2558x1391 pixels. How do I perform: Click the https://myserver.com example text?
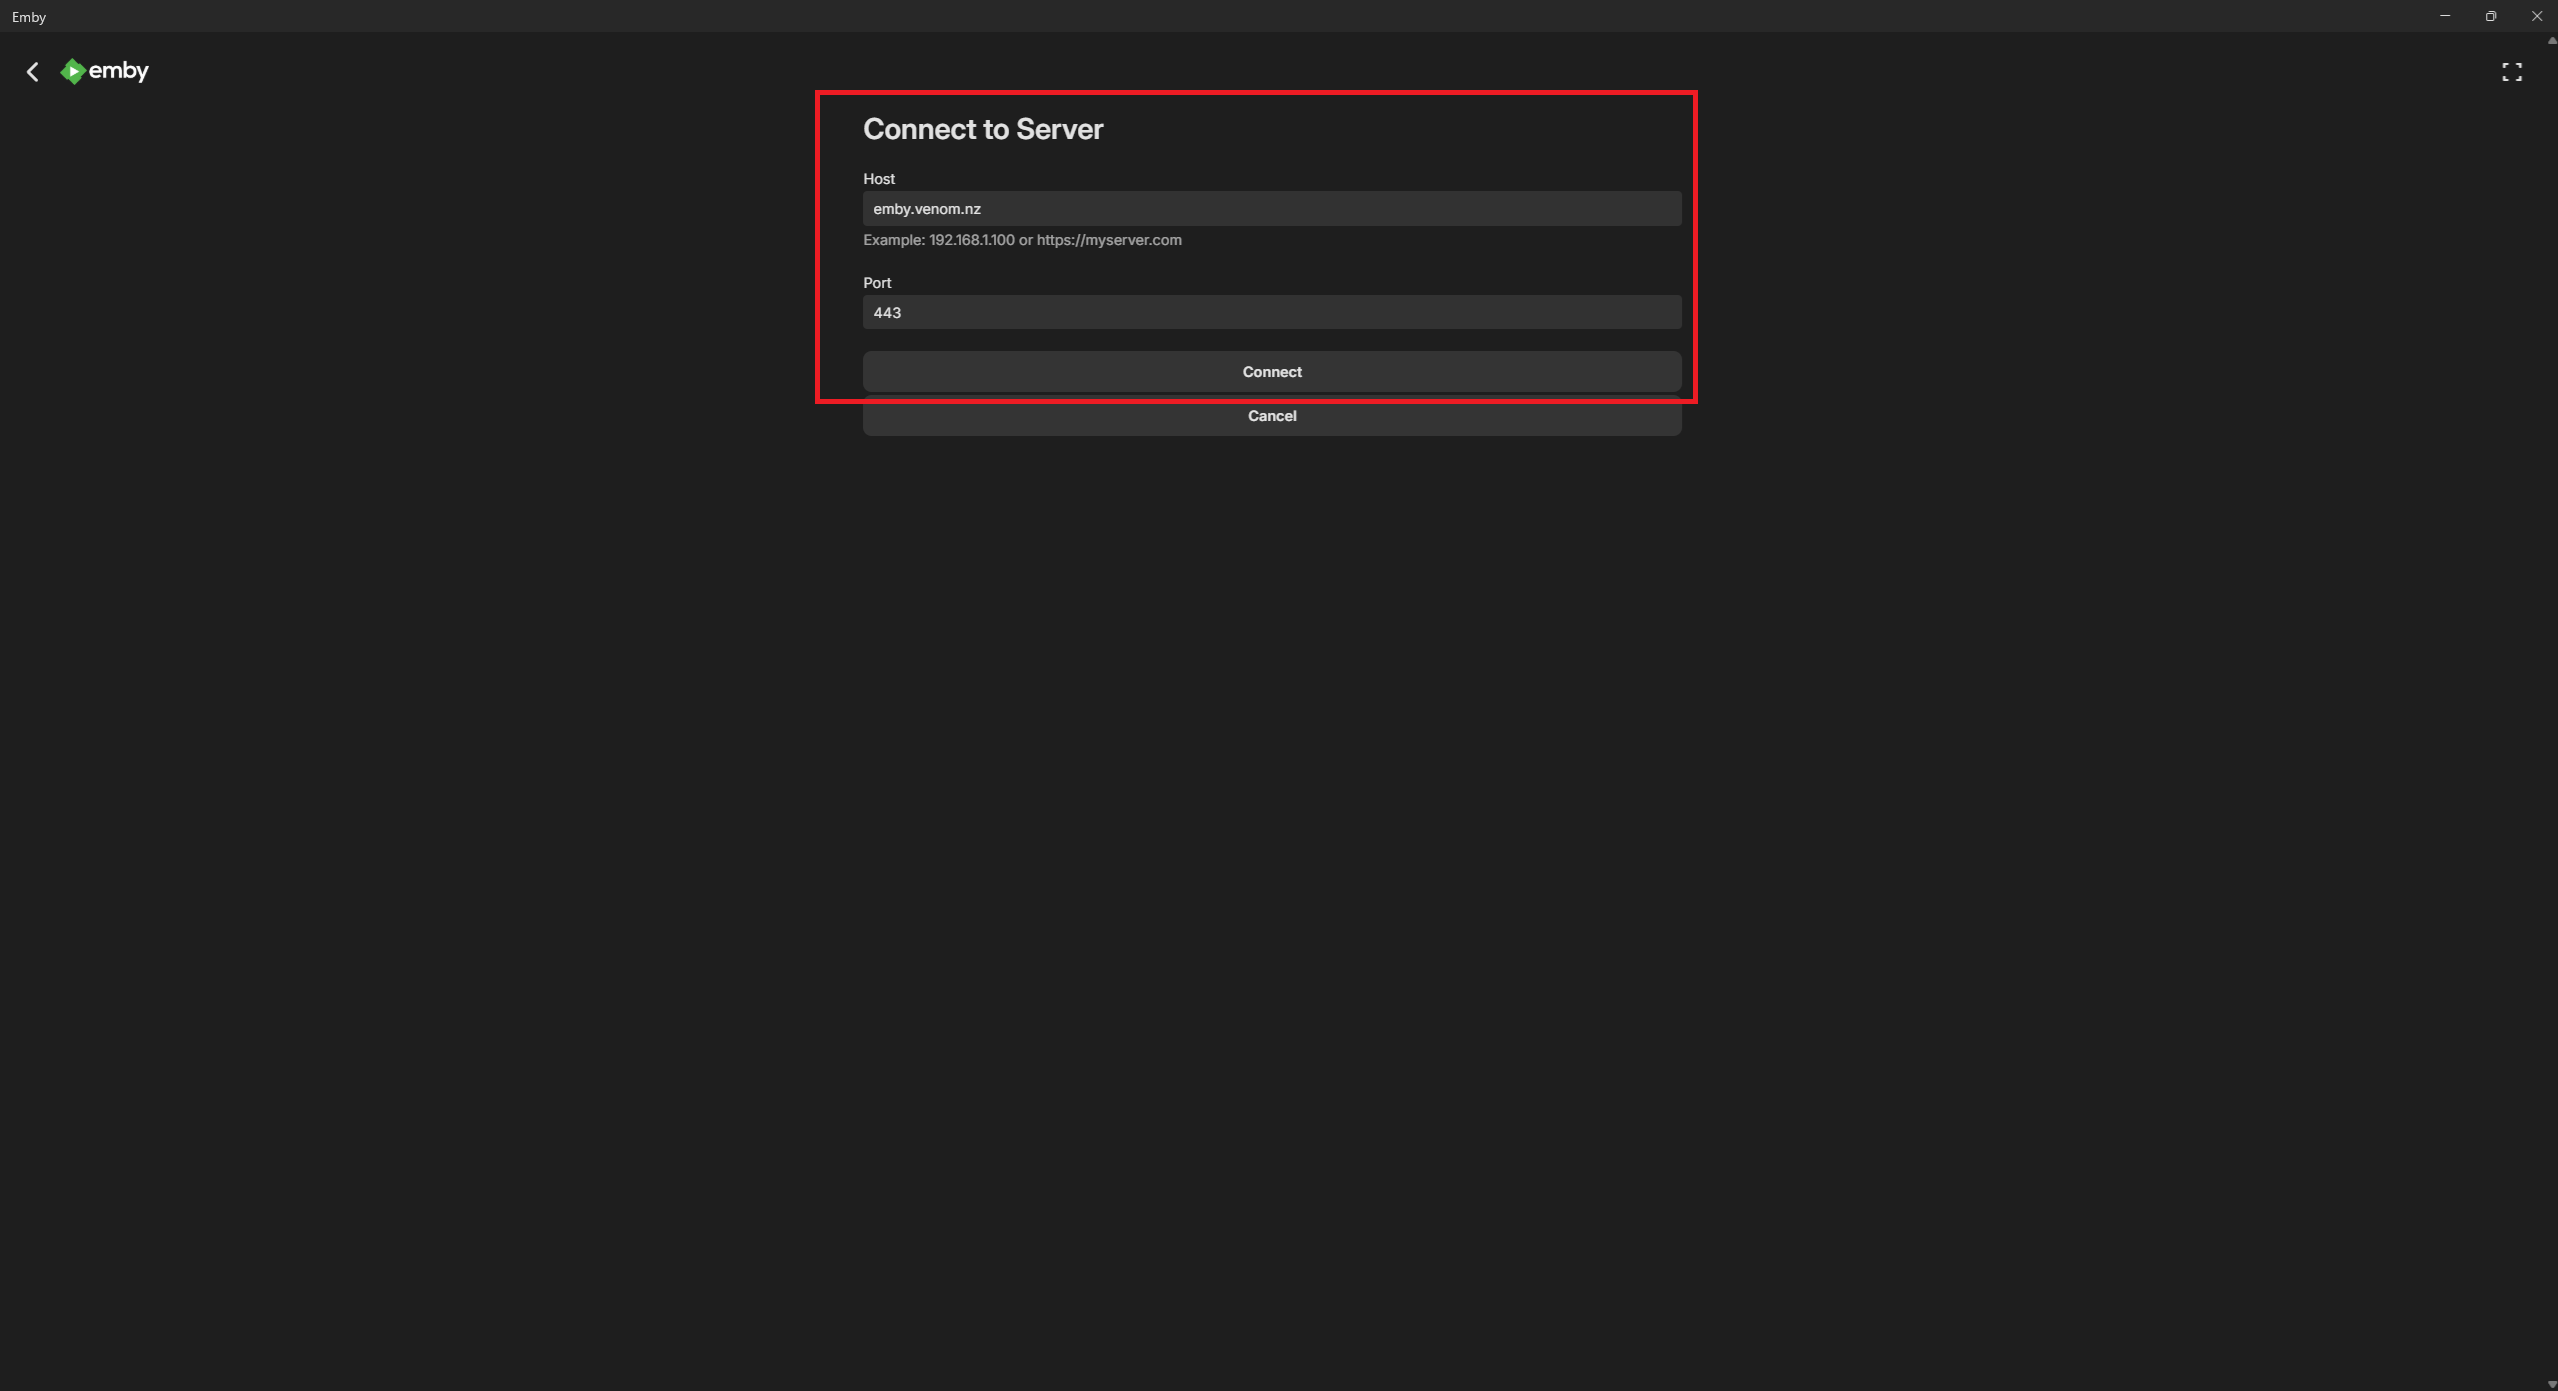1108,240
